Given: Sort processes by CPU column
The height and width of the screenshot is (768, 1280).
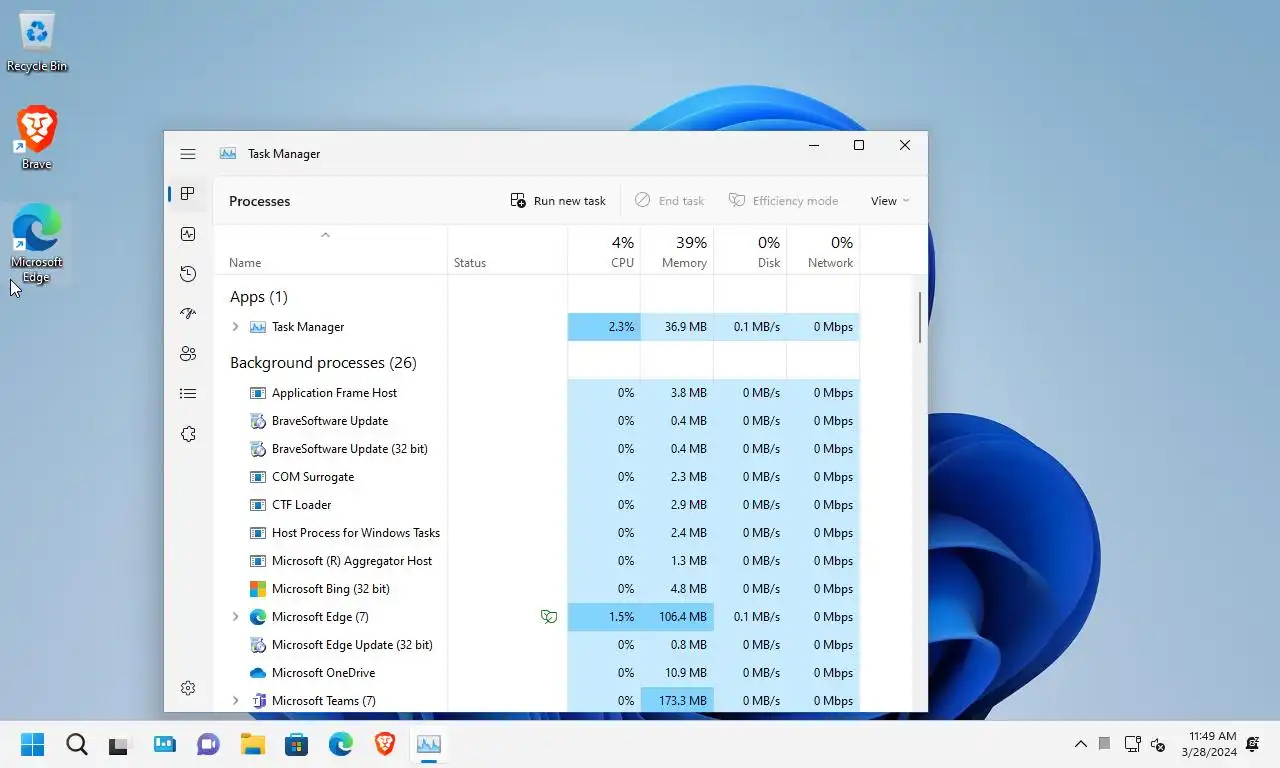Looking at the screenshot, I should [x=604, y=250].
